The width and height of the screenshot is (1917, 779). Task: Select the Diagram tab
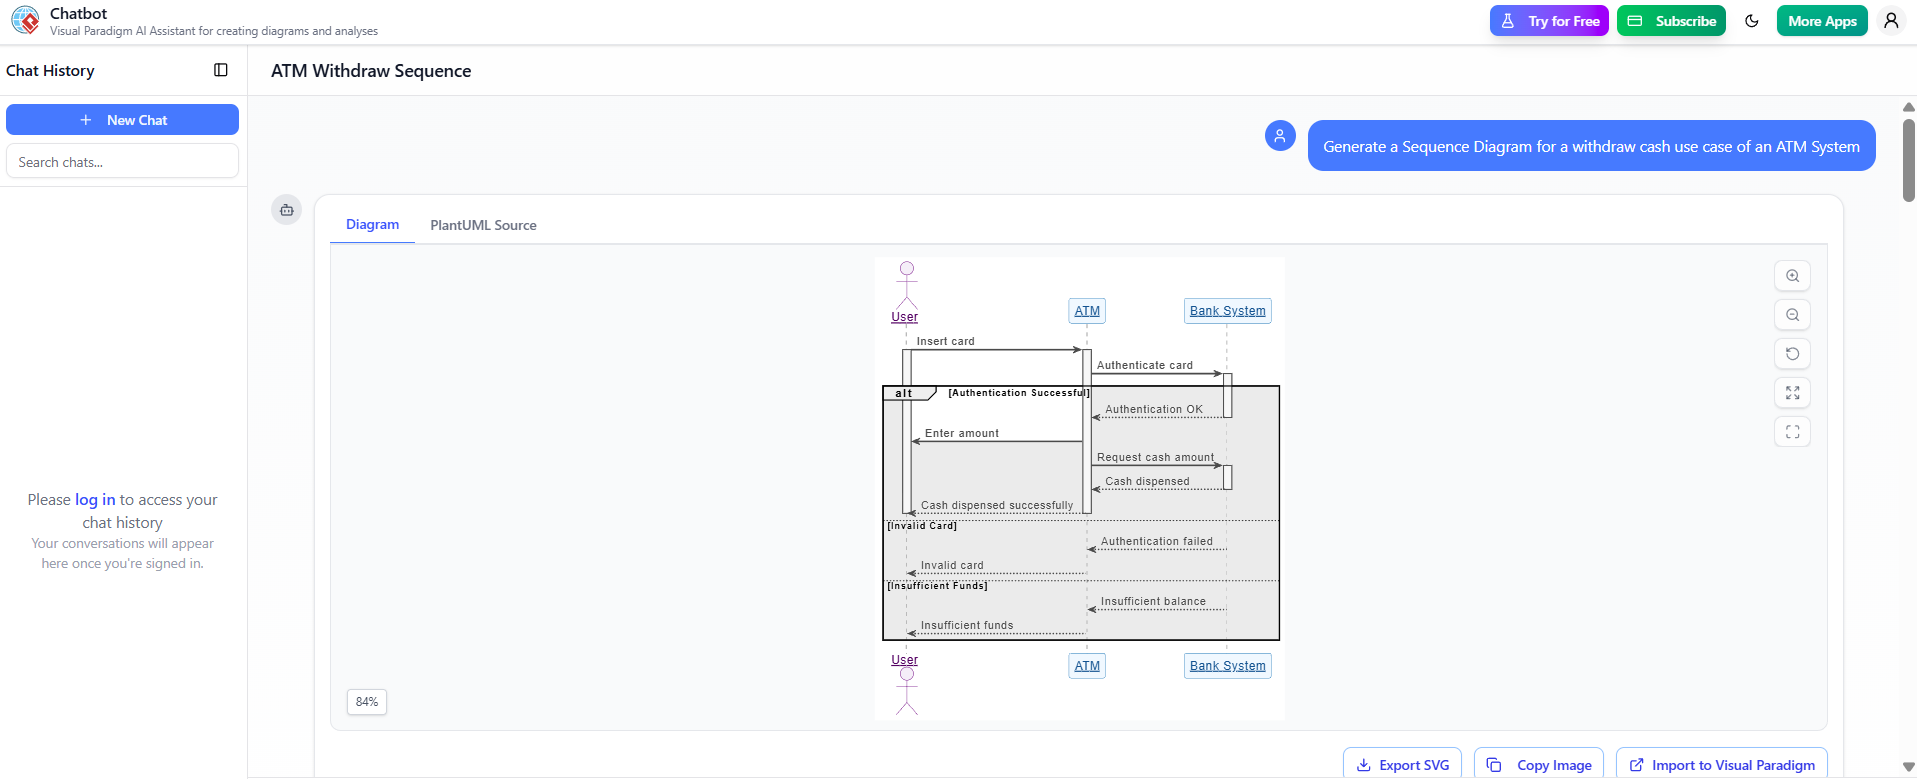tap(372, 225)
